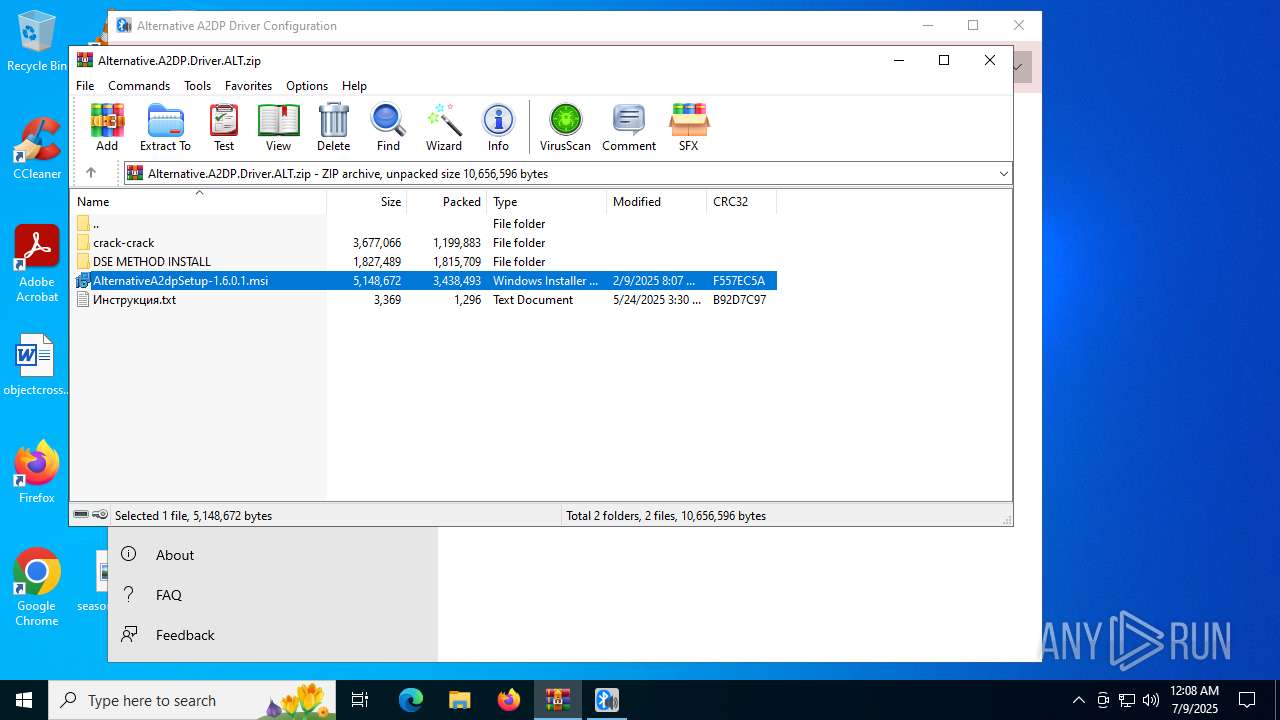1280x720 pixels.
Task: Click the Firefox desktop shortcut
Action: [37, 472]
